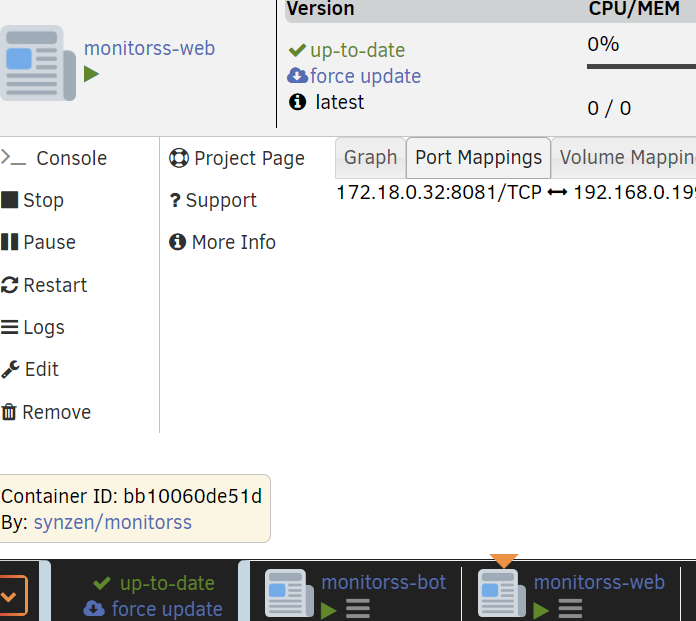Open the synzen/monitorss repository link

pyautogui.click(x=113, y=522)
